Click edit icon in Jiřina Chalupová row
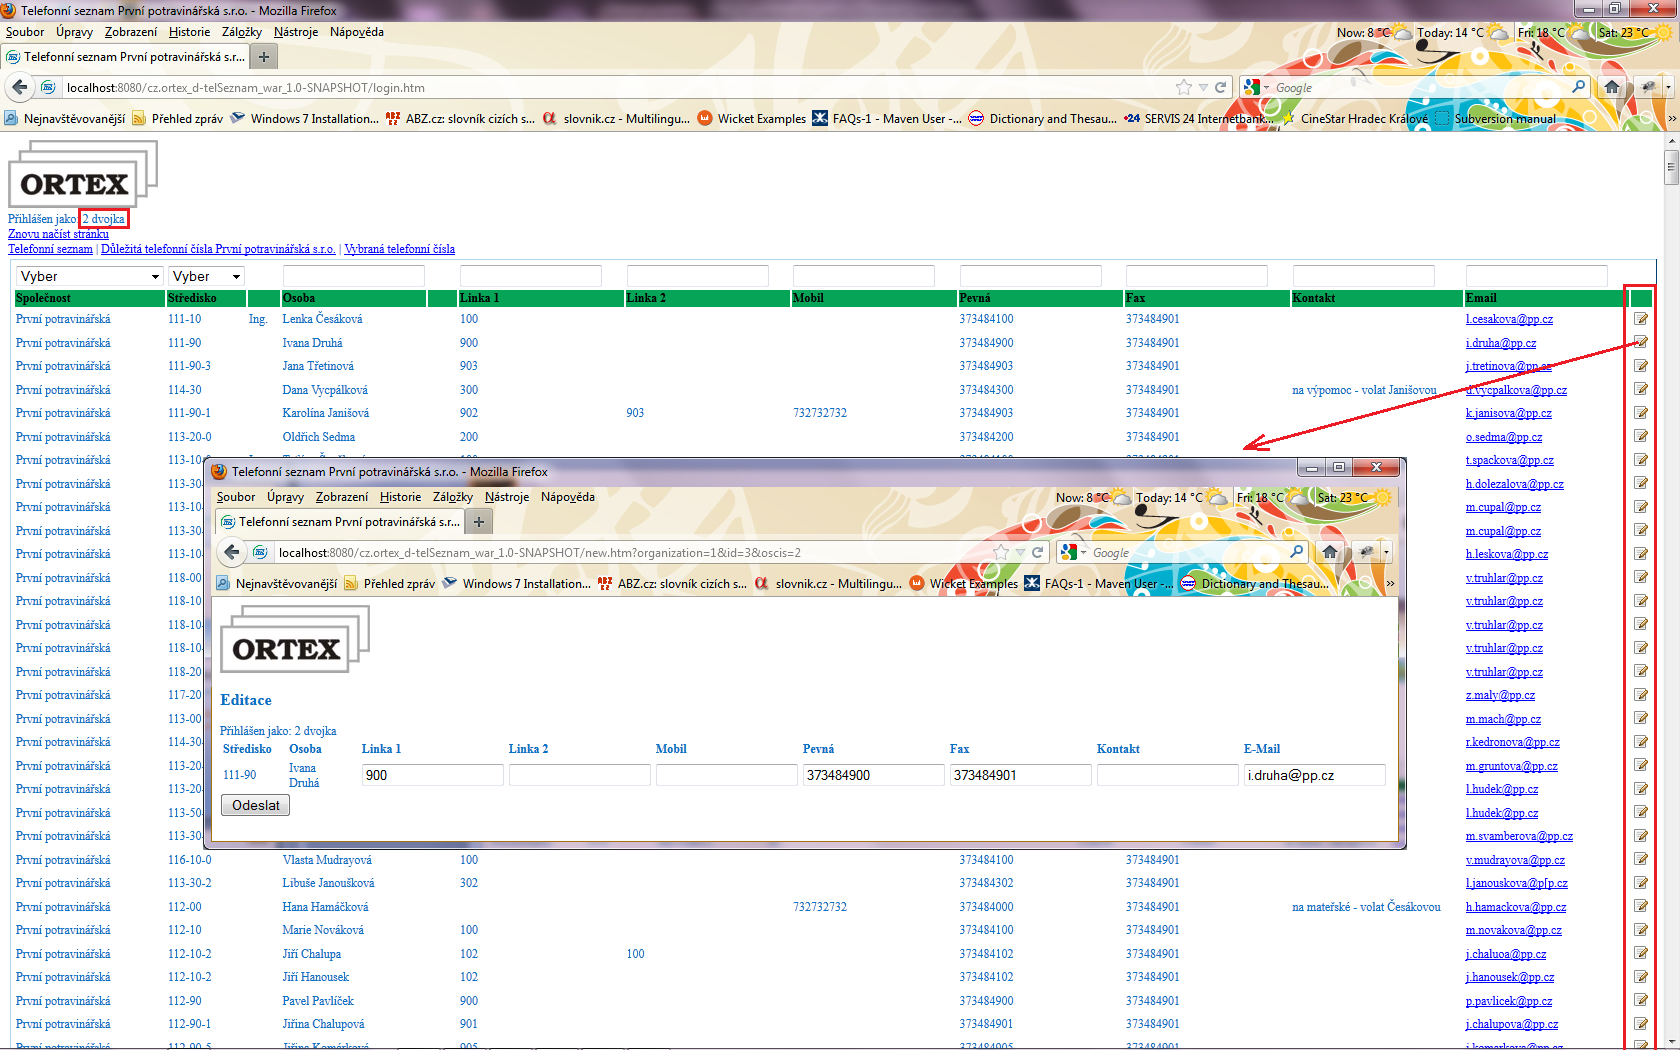Image resolution: width=1680 pixels, height=1050 pixels. [1641, 1024]
